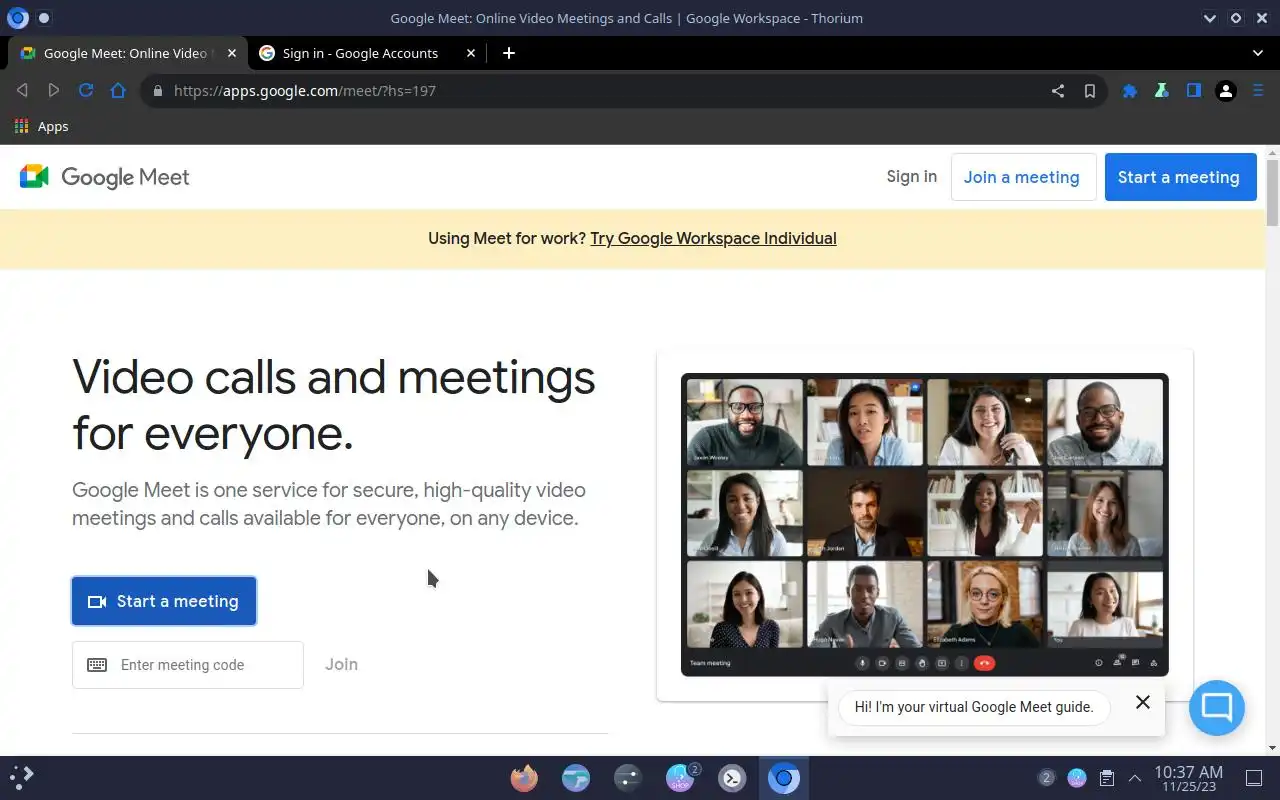Close the Sign in - Google Accounts tab
The height and width of the screenshot is (800, 1280).
point(471,53)
